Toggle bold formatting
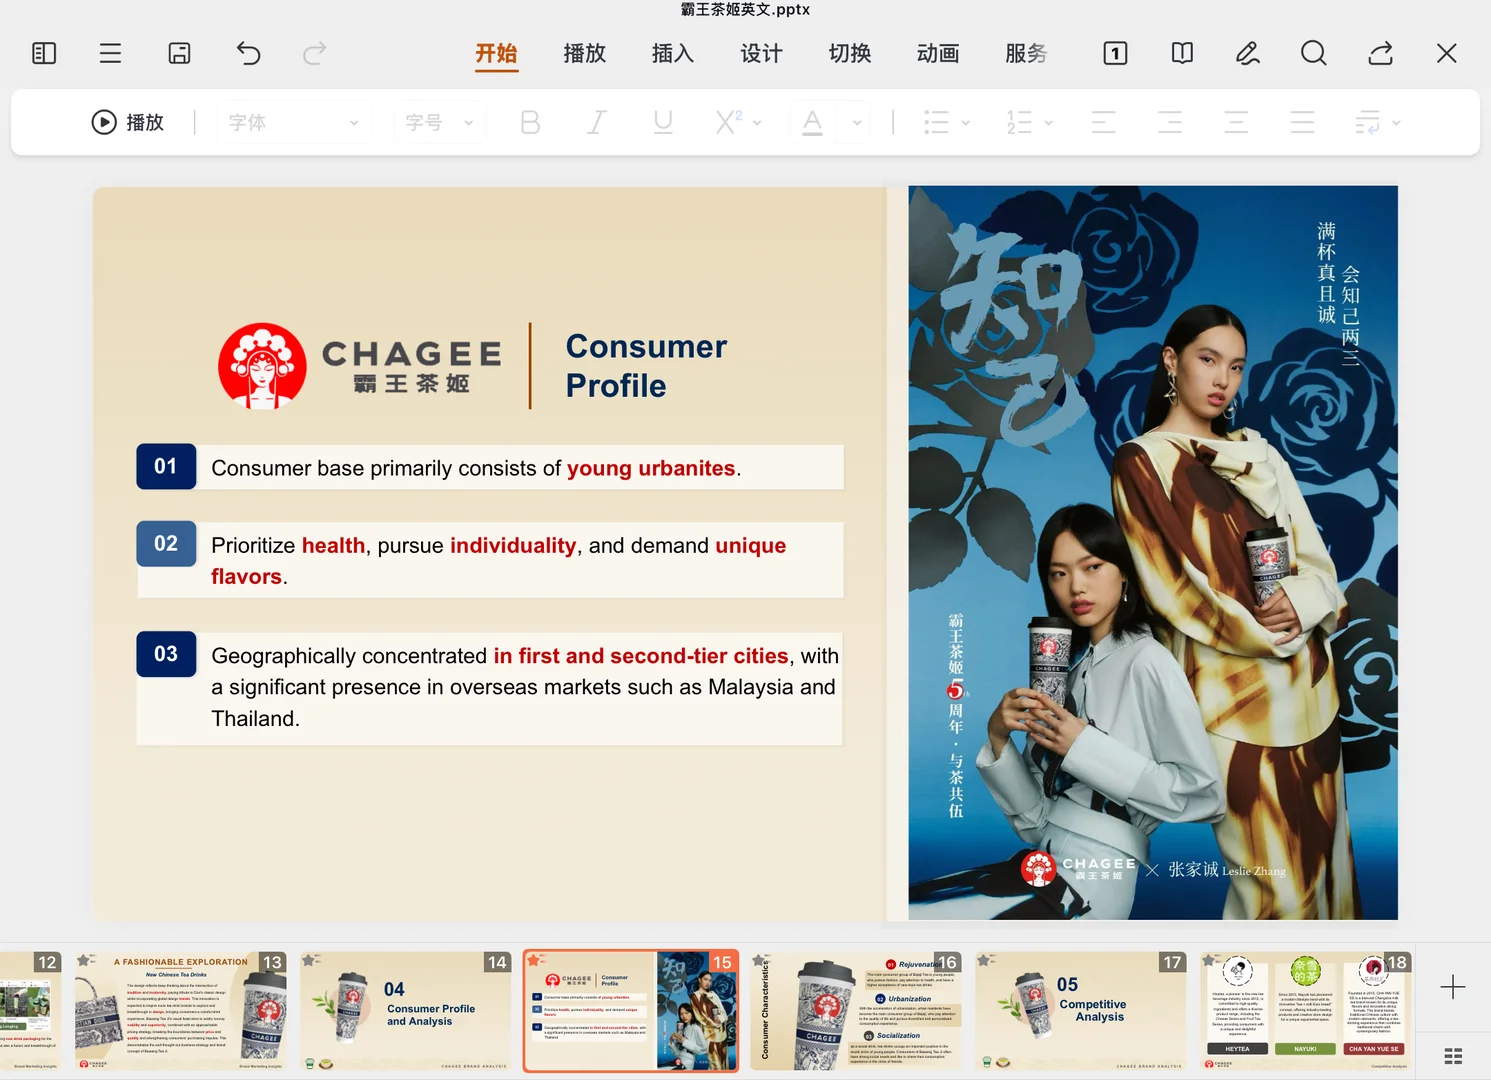 530,122
